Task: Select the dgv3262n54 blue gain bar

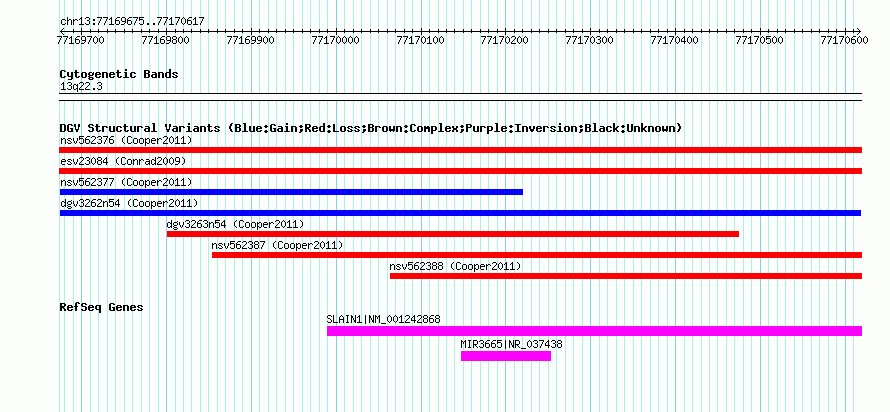Action: point(460,213)
